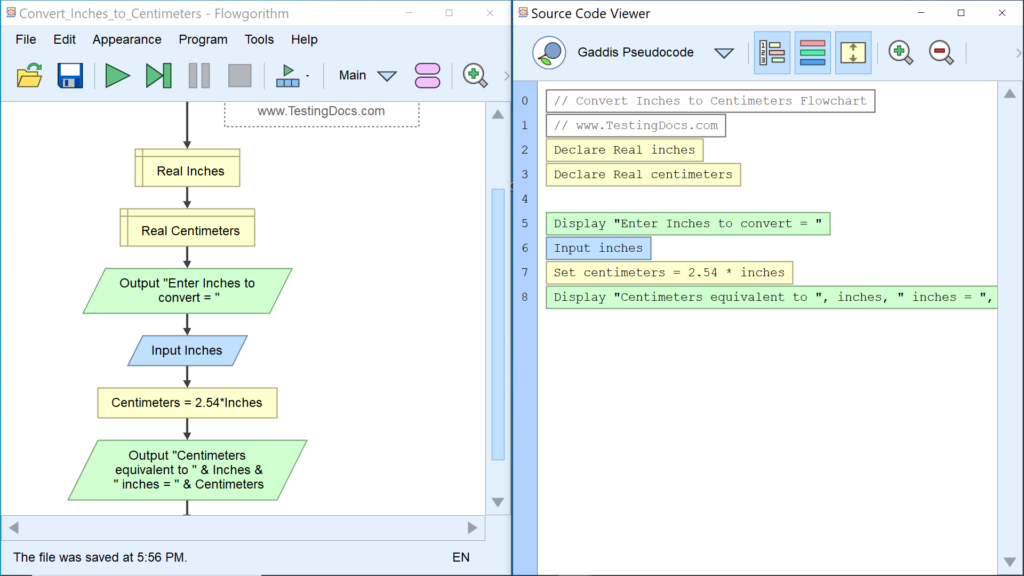
Task: Click the Centimeters = 2.54*Inches assignment box
Action: (187, 403)
